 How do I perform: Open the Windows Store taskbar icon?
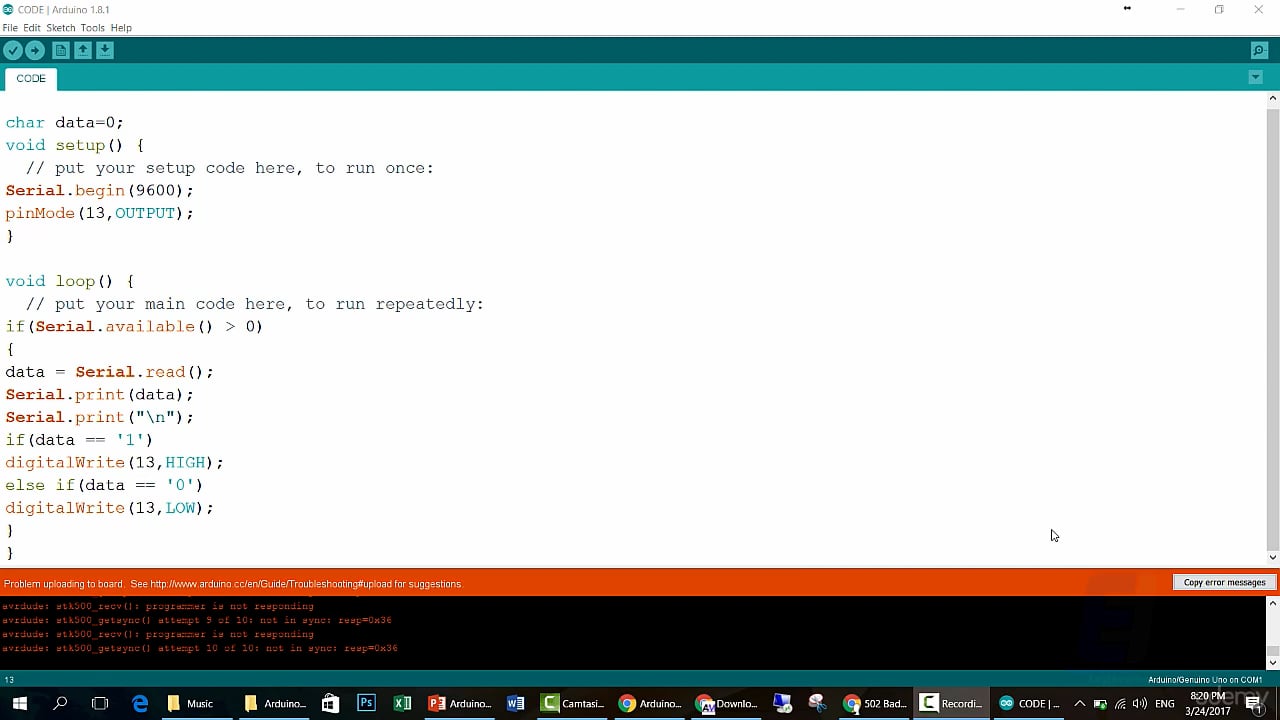(330, 703)
